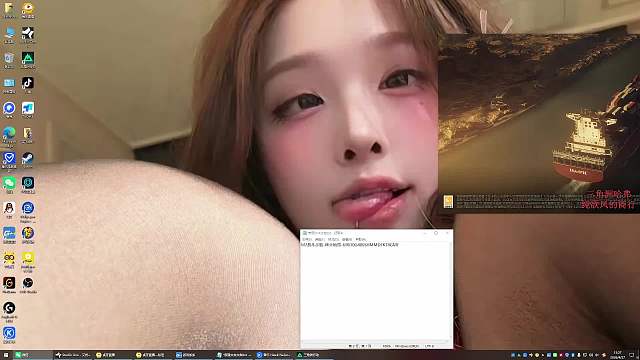Open the This PC desktop icon
The height and width of the screenshot is (360, 640).
(9, 35)
